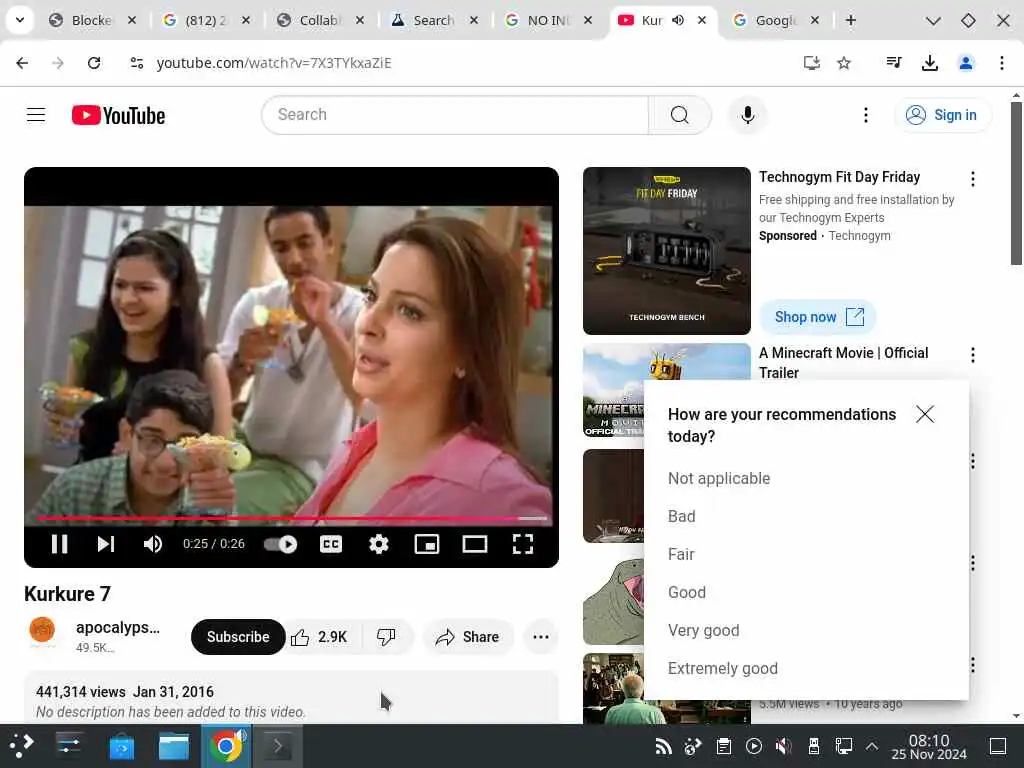Open media controls in toolbar
Viewport: 1024px width, 768px height.
[894, 63]
